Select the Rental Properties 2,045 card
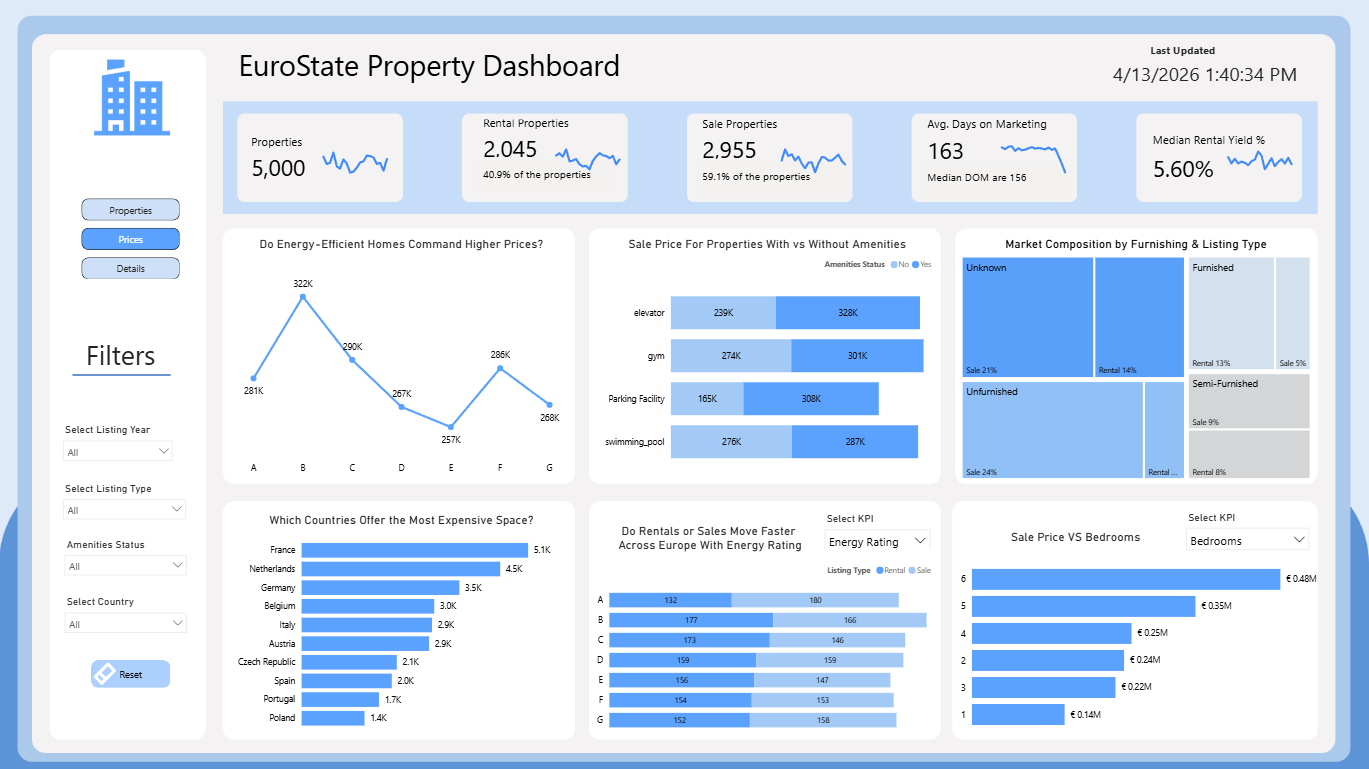This screenshot has height=769, width=1369. pyautogui.click(x=545, y=158)
